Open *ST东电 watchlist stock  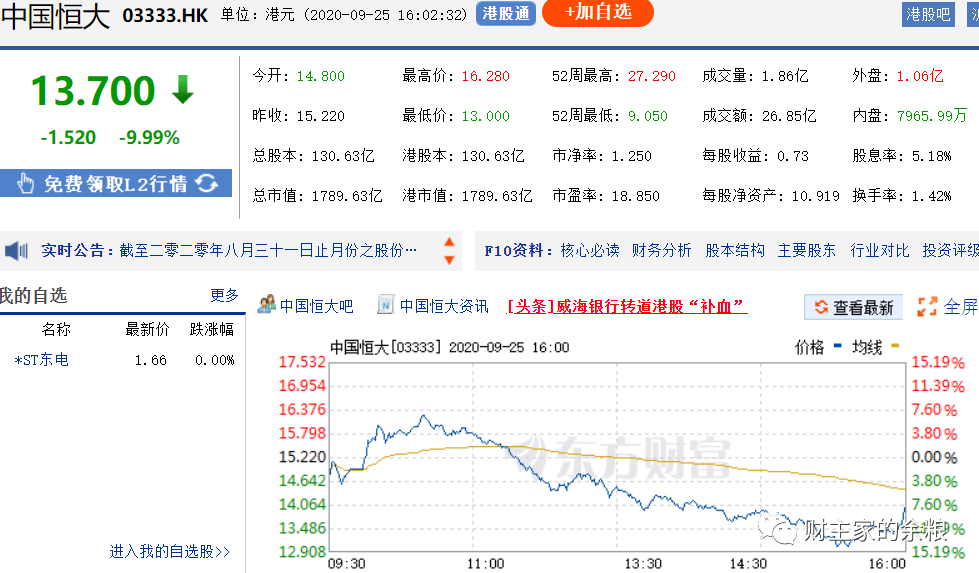click(41, 360)
